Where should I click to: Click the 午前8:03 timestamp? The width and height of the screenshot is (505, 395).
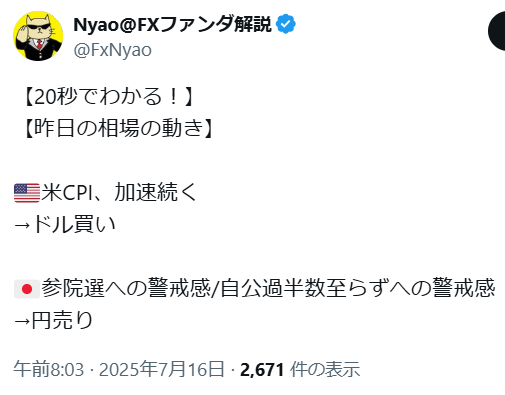(48, 369)
